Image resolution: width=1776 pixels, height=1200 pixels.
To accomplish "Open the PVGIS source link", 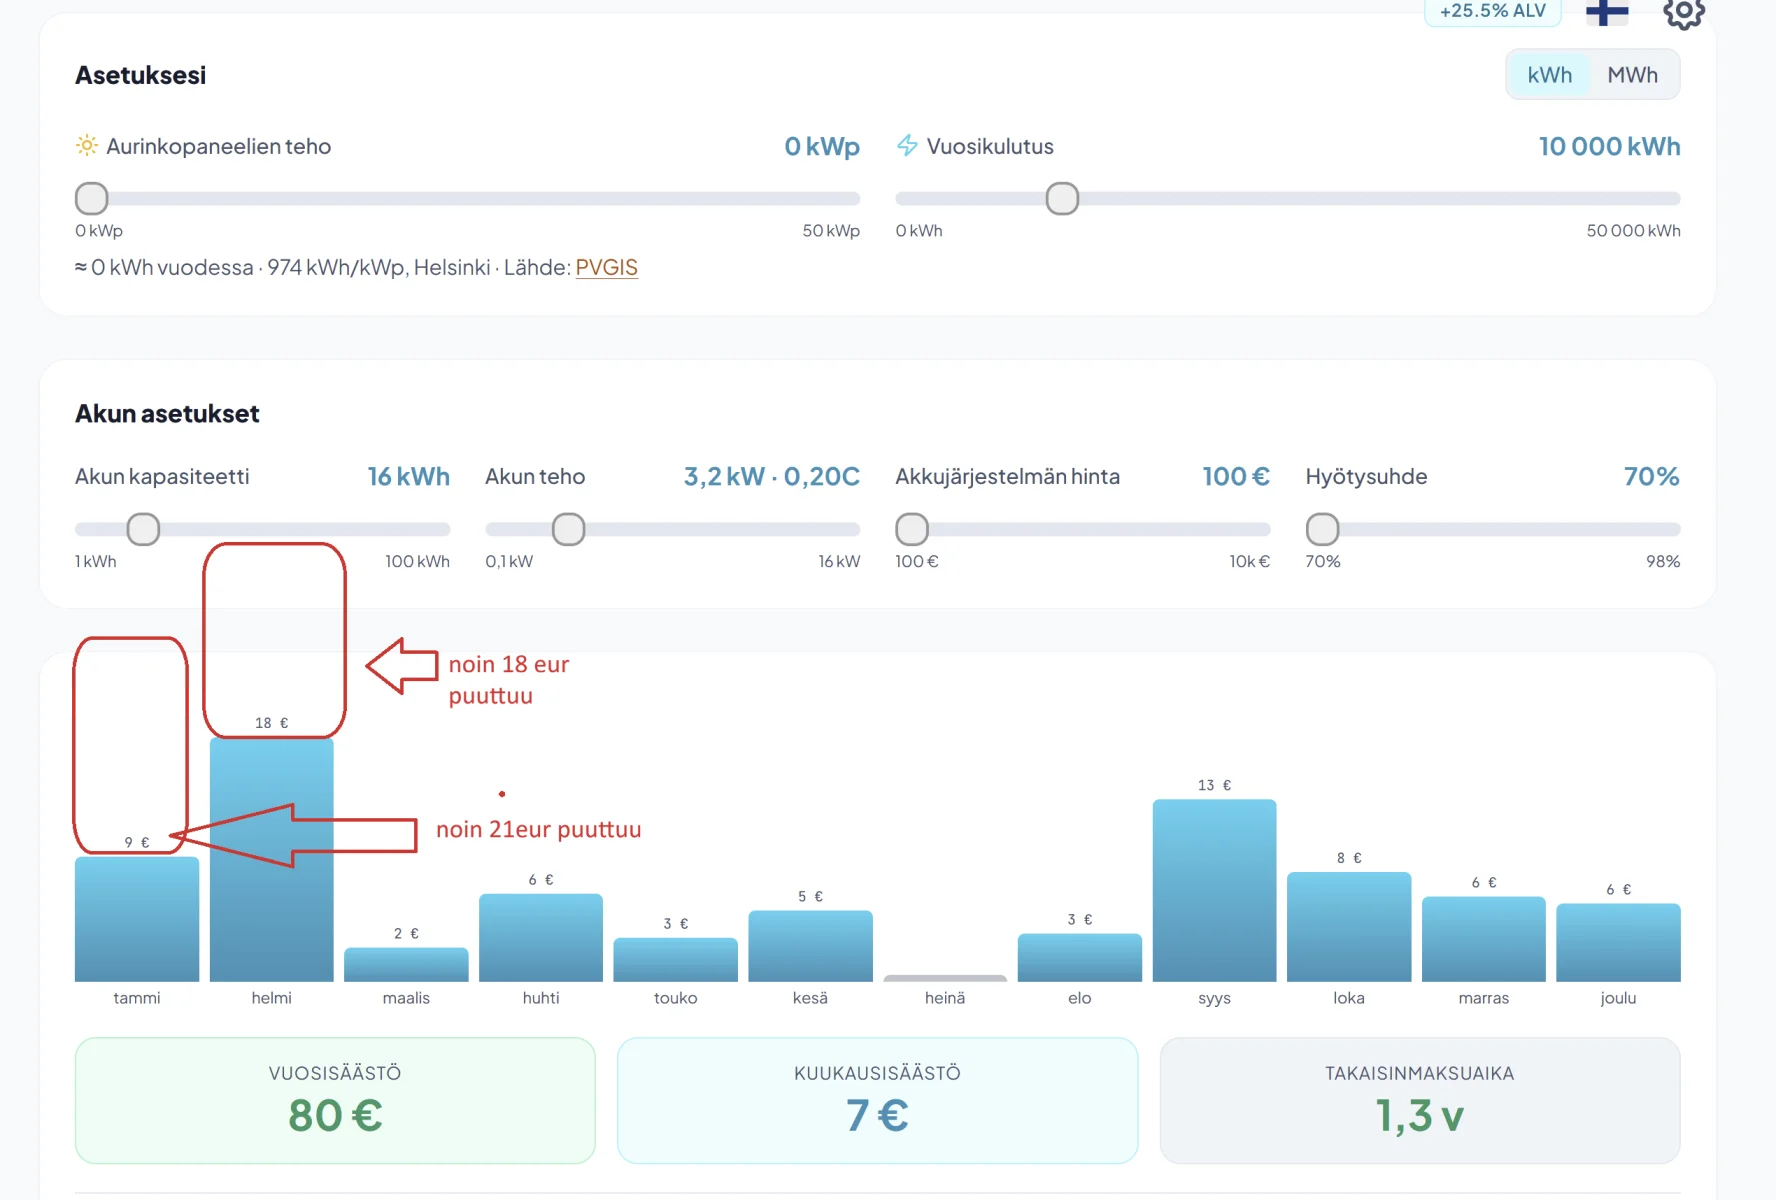I will pos(606,268).
